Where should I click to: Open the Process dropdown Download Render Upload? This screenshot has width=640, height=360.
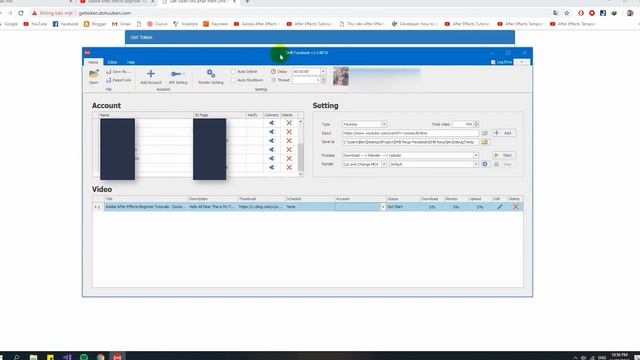pyautogui.click(x=476, y=156)
